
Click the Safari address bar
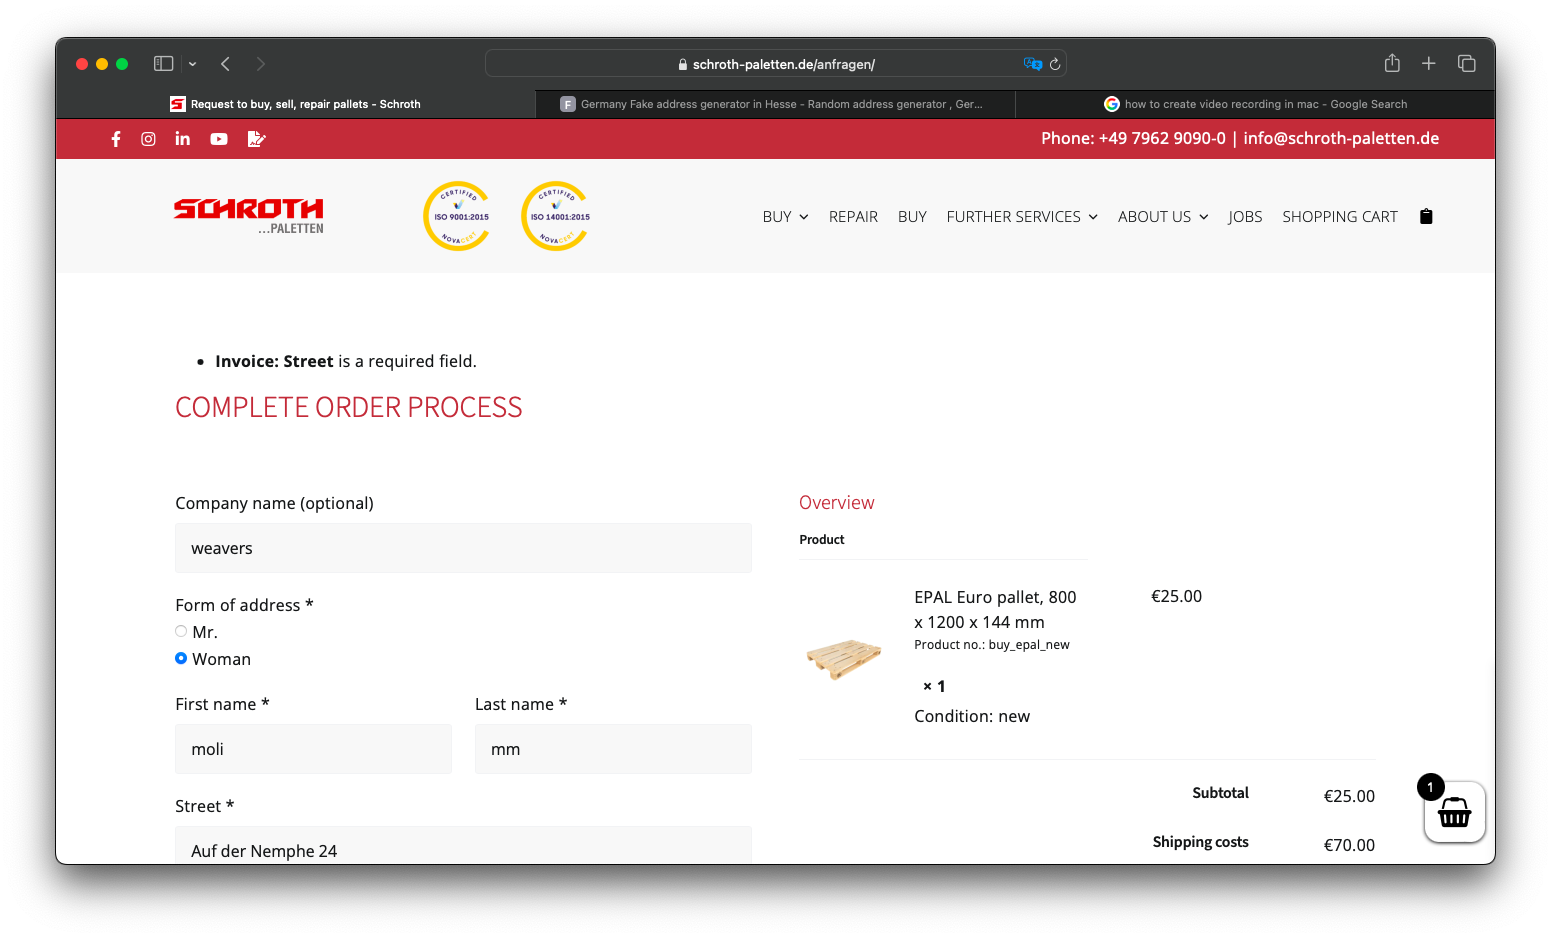click(775, 64)
